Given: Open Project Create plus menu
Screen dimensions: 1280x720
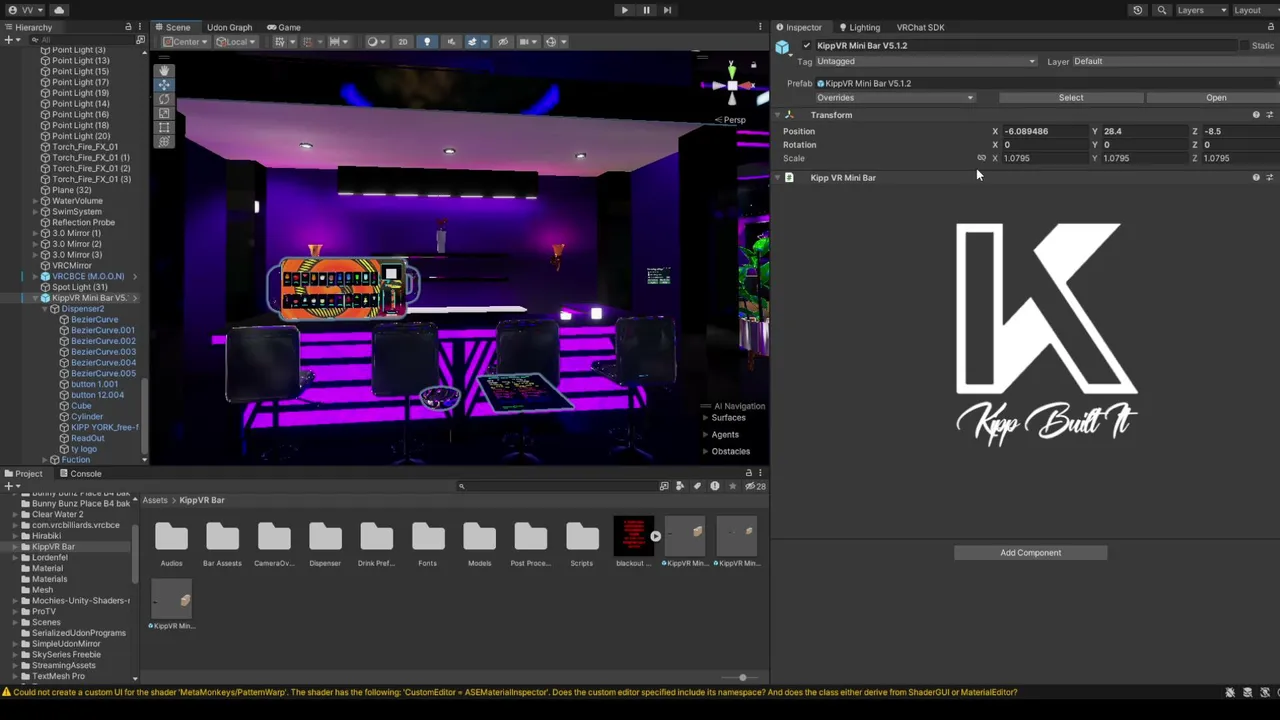Looking at the screenshot, I should (12, 486).
